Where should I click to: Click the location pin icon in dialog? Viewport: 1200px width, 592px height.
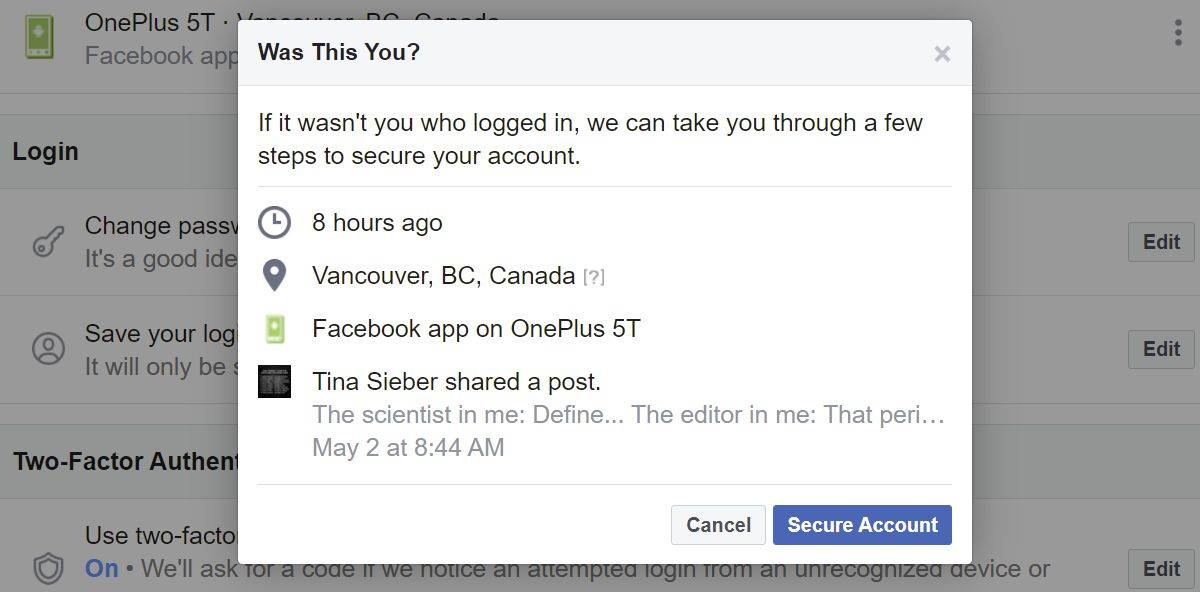click(274, 275)
